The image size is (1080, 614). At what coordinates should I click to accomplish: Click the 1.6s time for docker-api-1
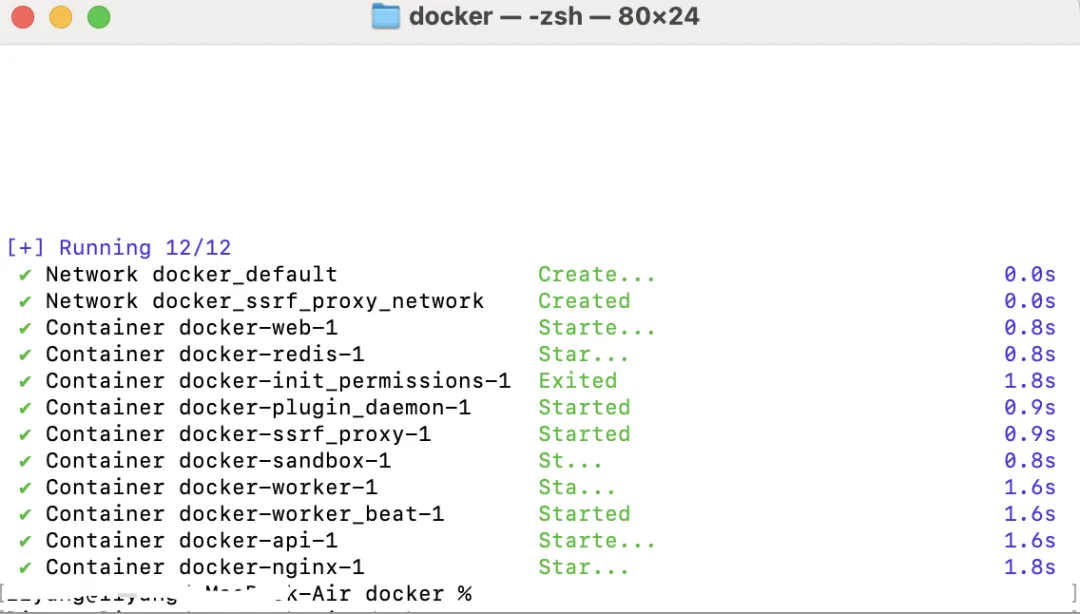(x=1030, y=541)
